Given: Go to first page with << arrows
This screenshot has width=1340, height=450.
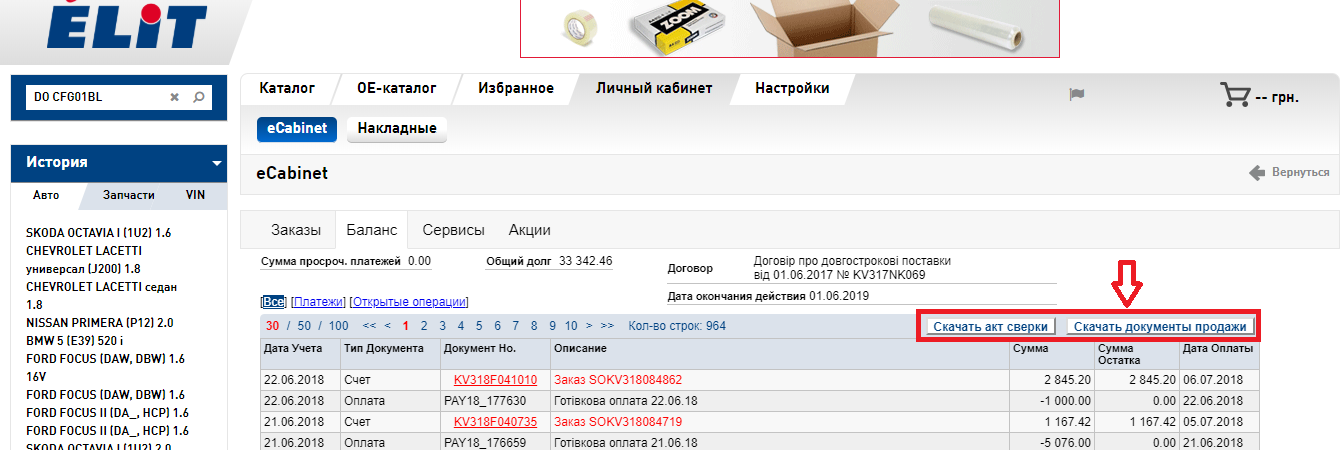Looking at the screenshot, I should point(369,326).
